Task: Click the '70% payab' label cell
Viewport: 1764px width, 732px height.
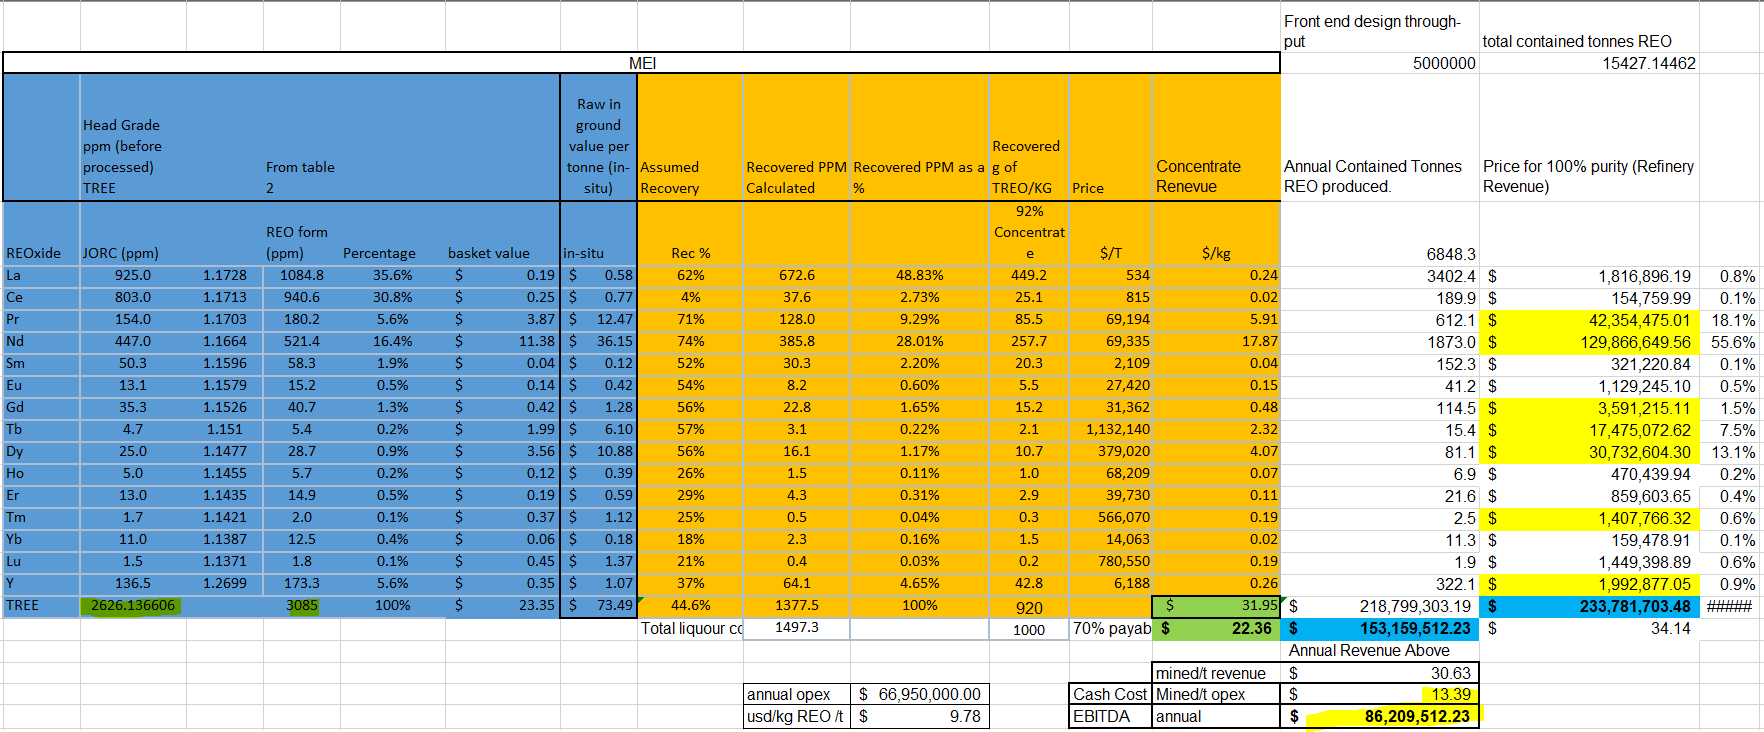Action: tap(1111, 628)
